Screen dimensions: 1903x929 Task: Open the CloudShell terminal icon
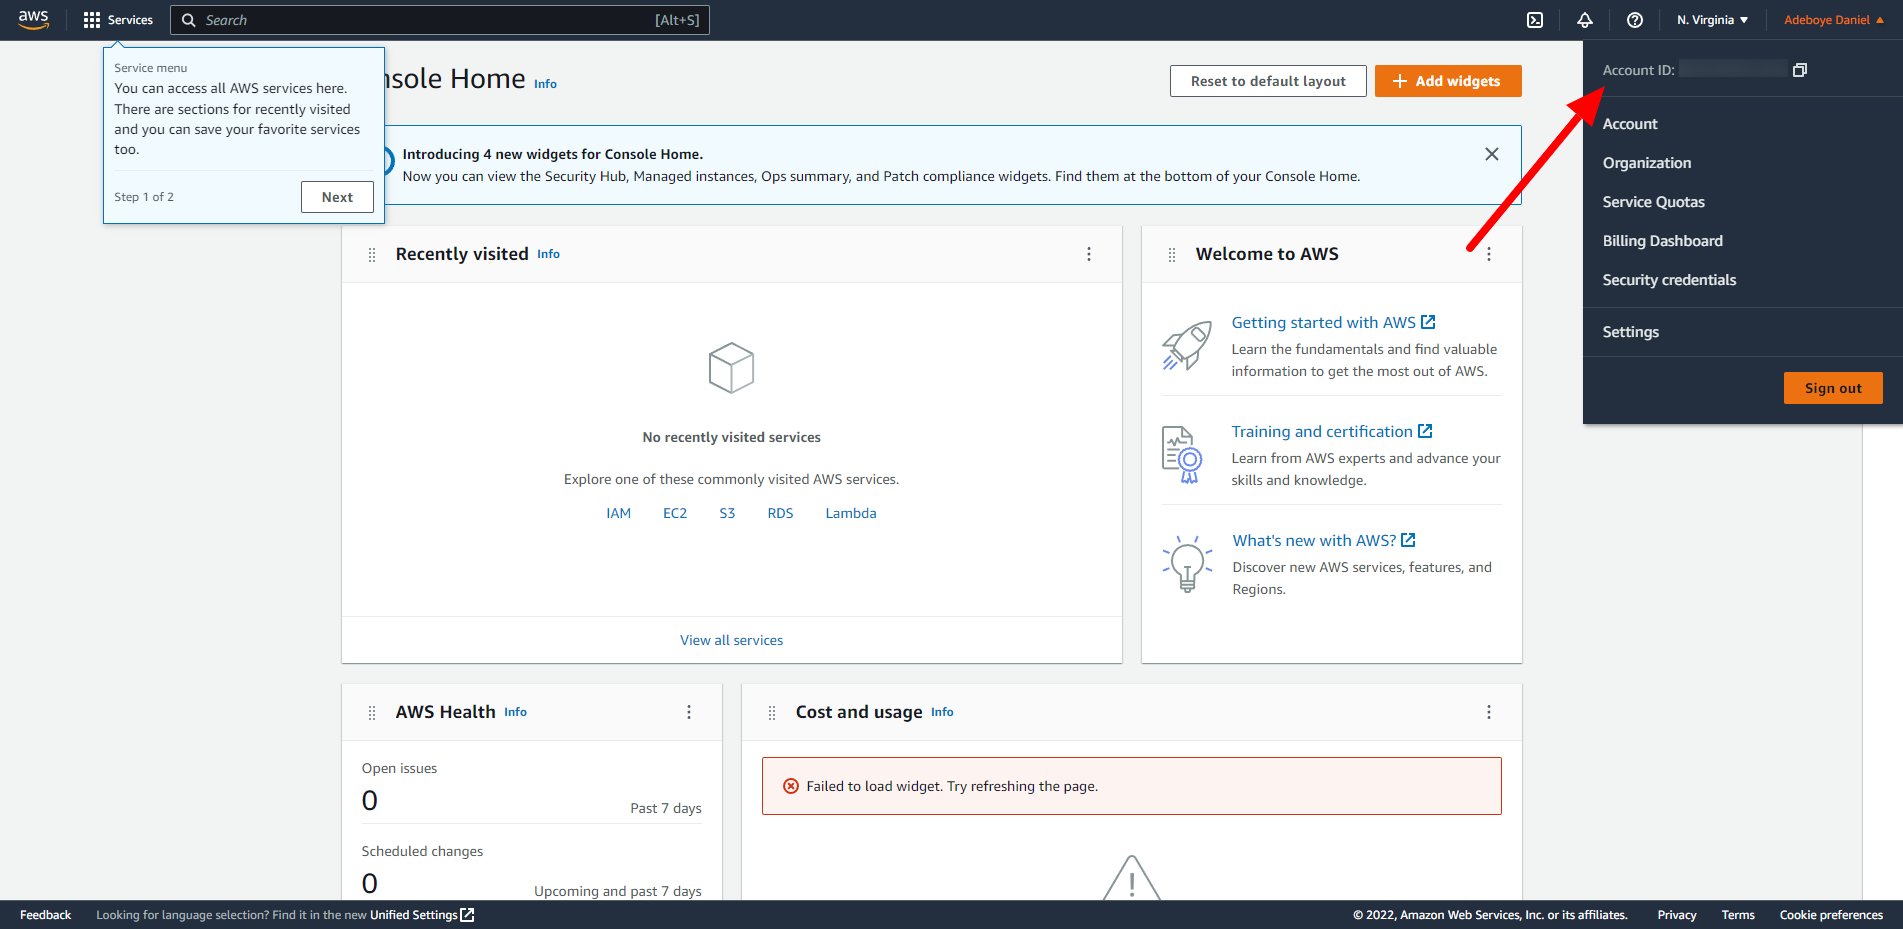pyautogui.click(x=1535, y=20)
